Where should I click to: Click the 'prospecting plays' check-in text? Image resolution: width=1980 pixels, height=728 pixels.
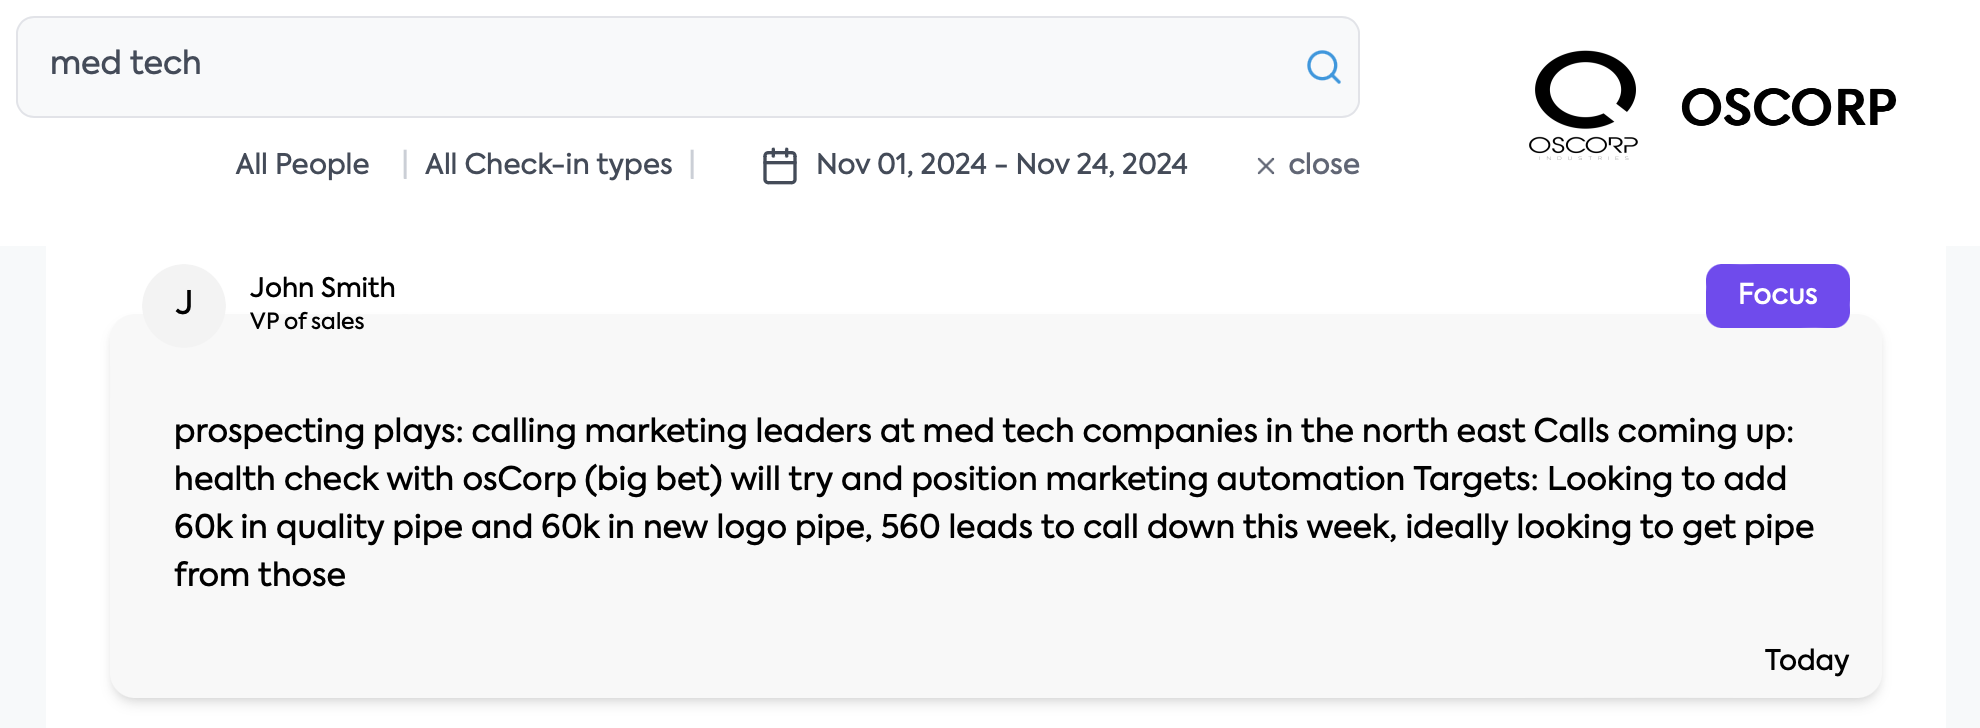coord(318,431)
